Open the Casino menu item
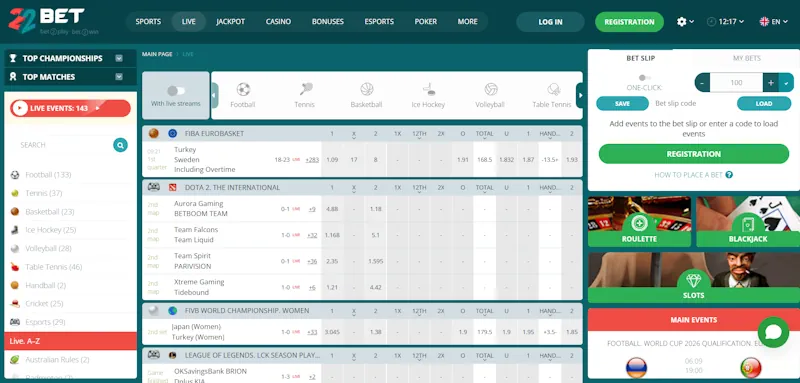Viewport: 800px width, 383px height. coord(278,21)
